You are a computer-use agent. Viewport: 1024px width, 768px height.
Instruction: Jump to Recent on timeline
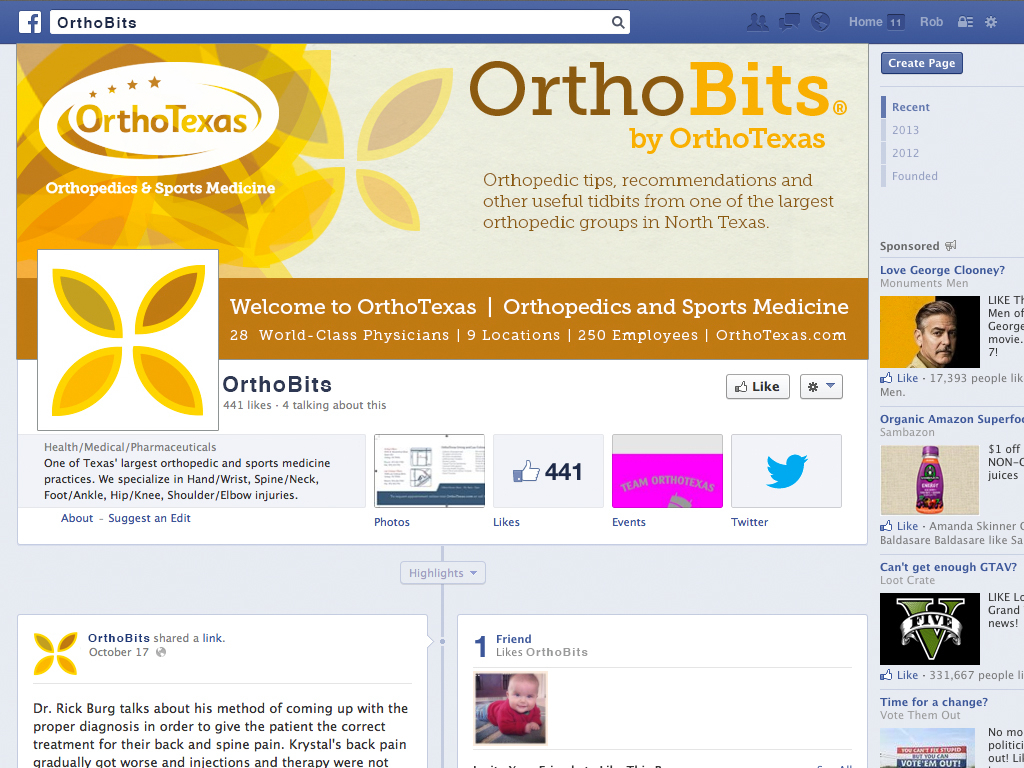pos(910,107)
